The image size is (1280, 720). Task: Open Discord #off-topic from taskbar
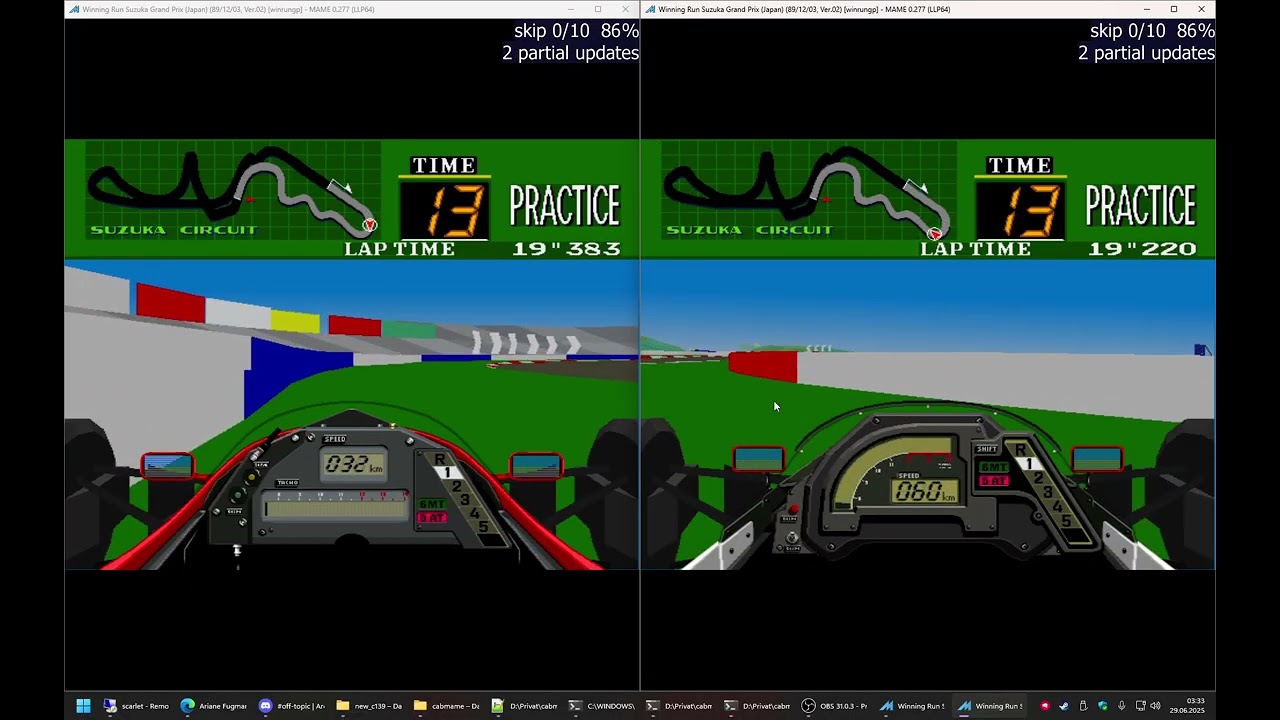[292, 706]
